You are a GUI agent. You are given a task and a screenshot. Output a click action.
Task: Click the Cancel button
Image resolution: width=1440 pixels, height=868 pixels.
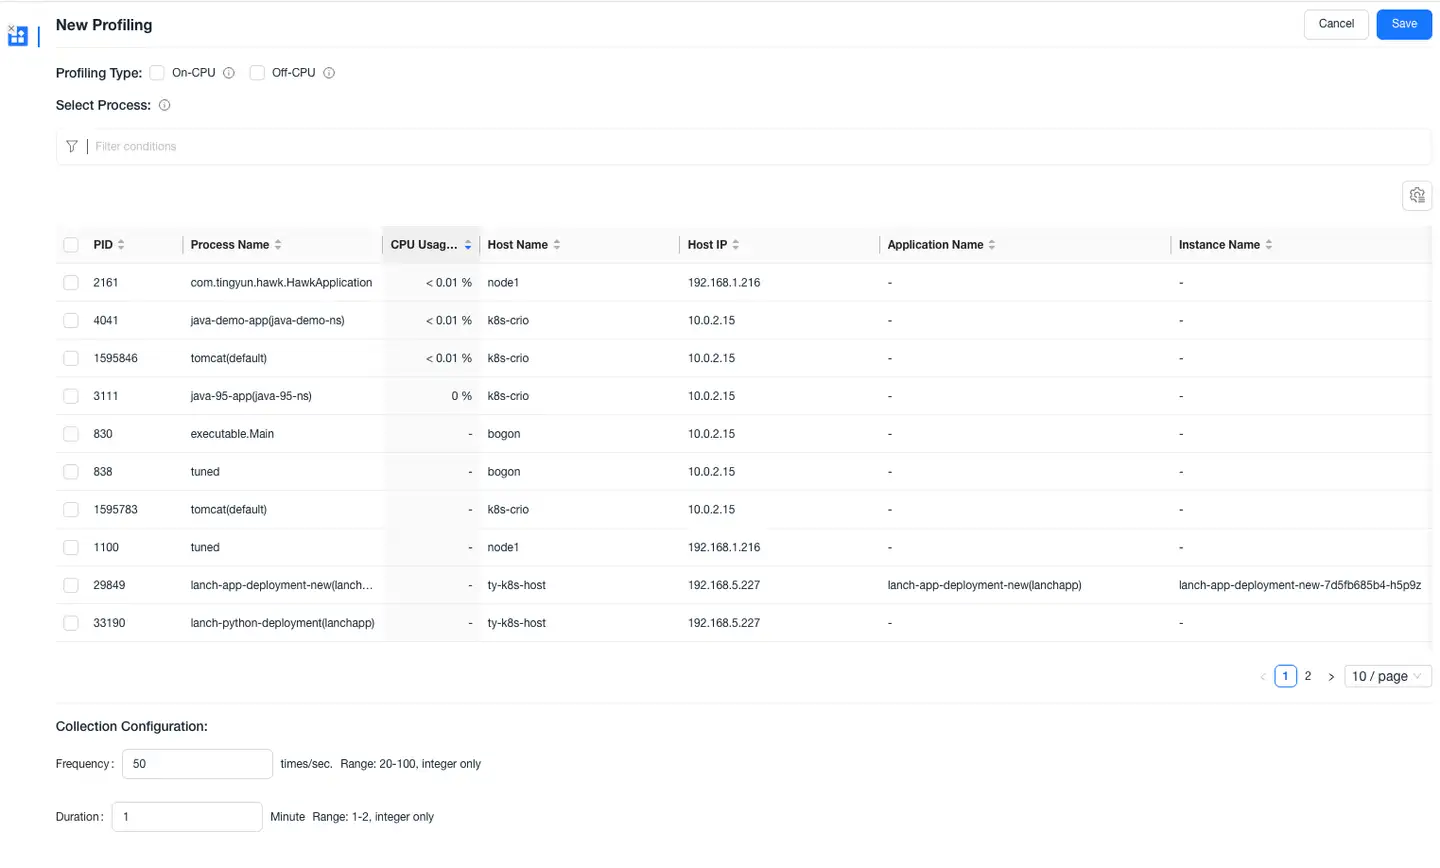tap(1335, 24)
